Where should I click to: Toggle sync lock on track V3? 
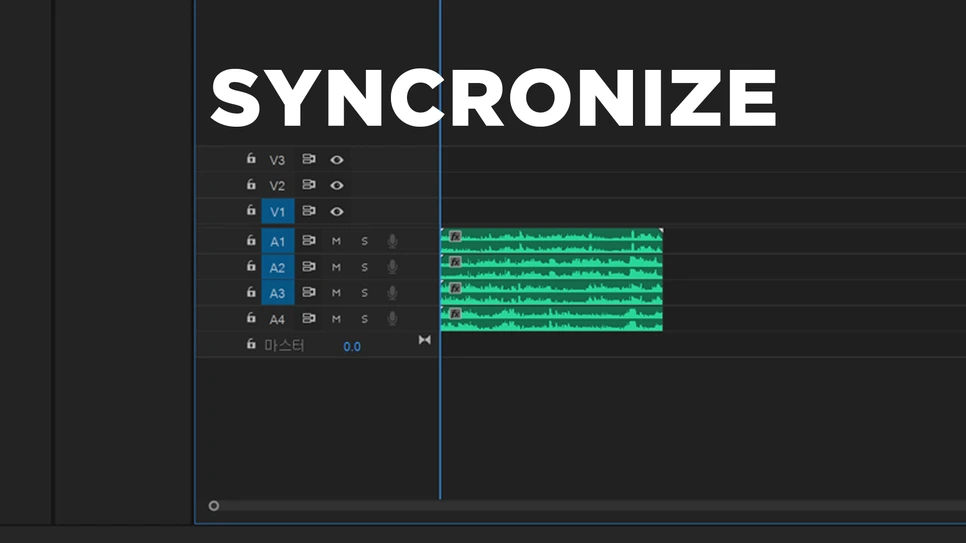pyautogui.click(x=309, y=159)
